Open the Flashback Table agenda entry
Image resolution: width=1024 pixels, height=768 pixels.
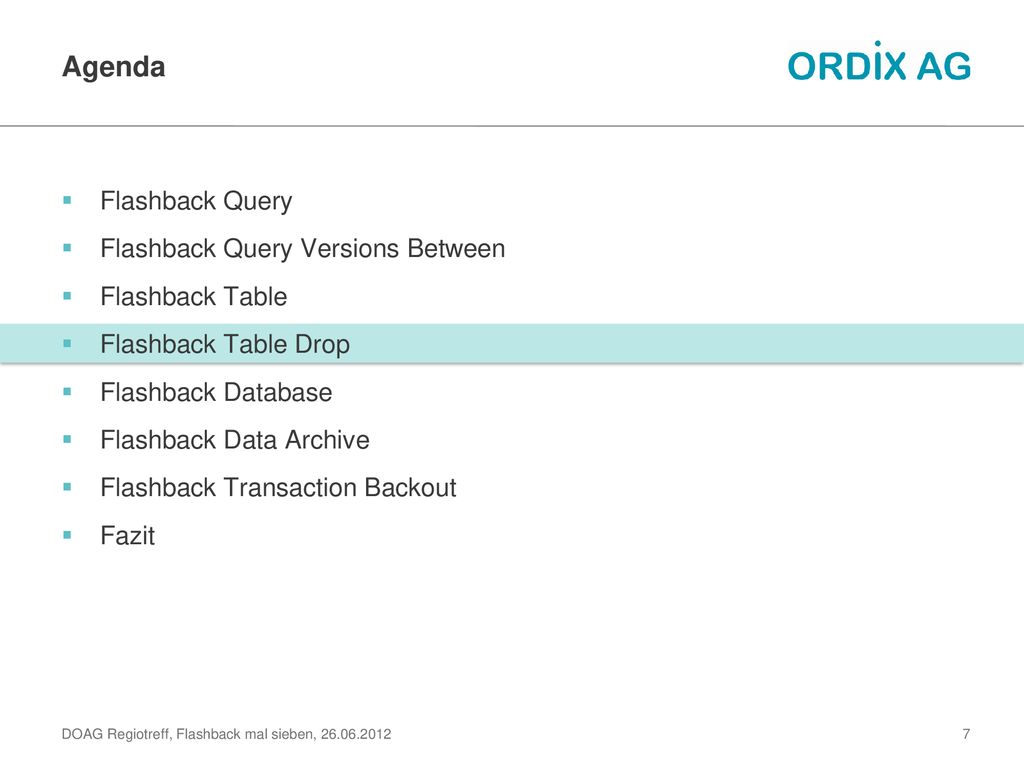coord(194,296)
